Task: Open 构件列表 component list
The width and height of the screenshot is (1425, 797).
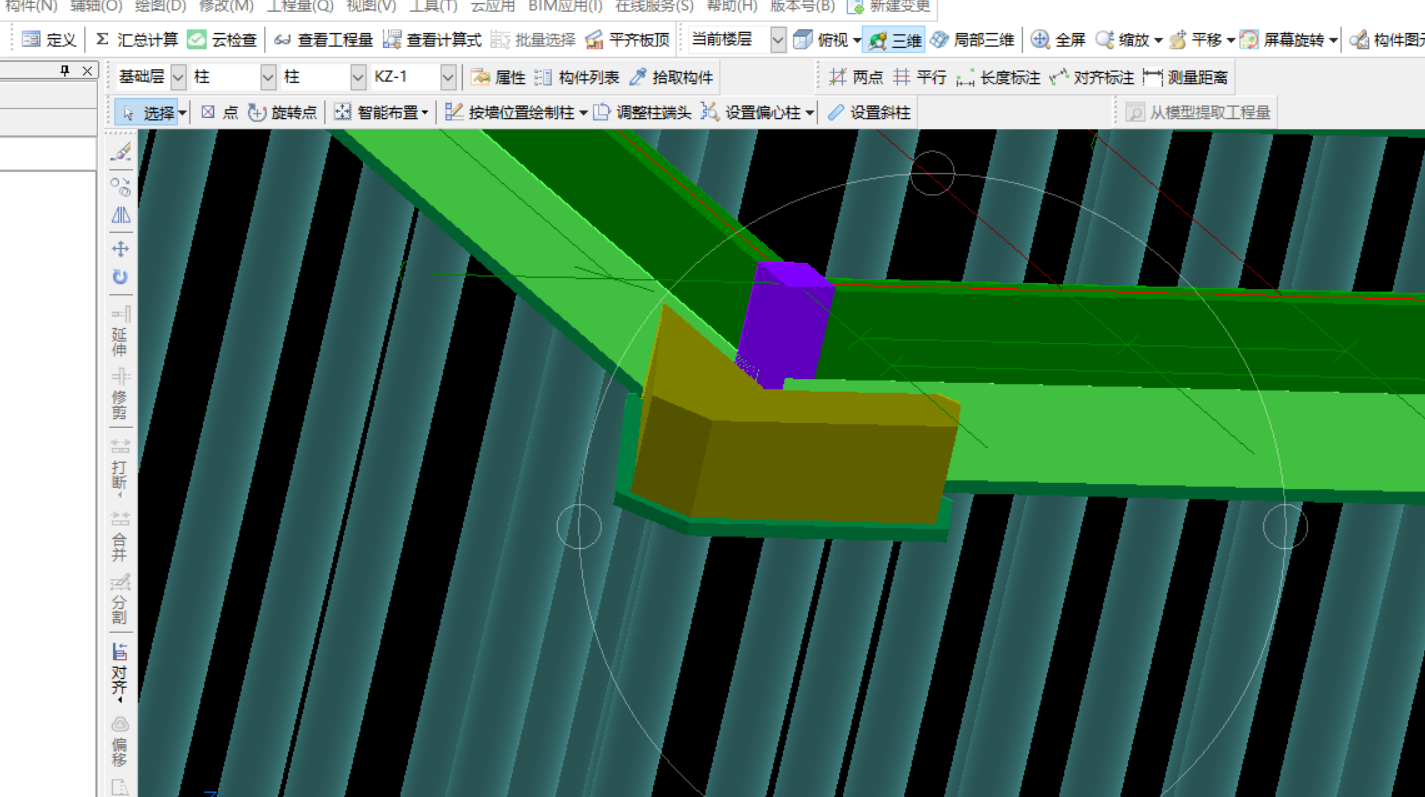Action: [576, 77]
